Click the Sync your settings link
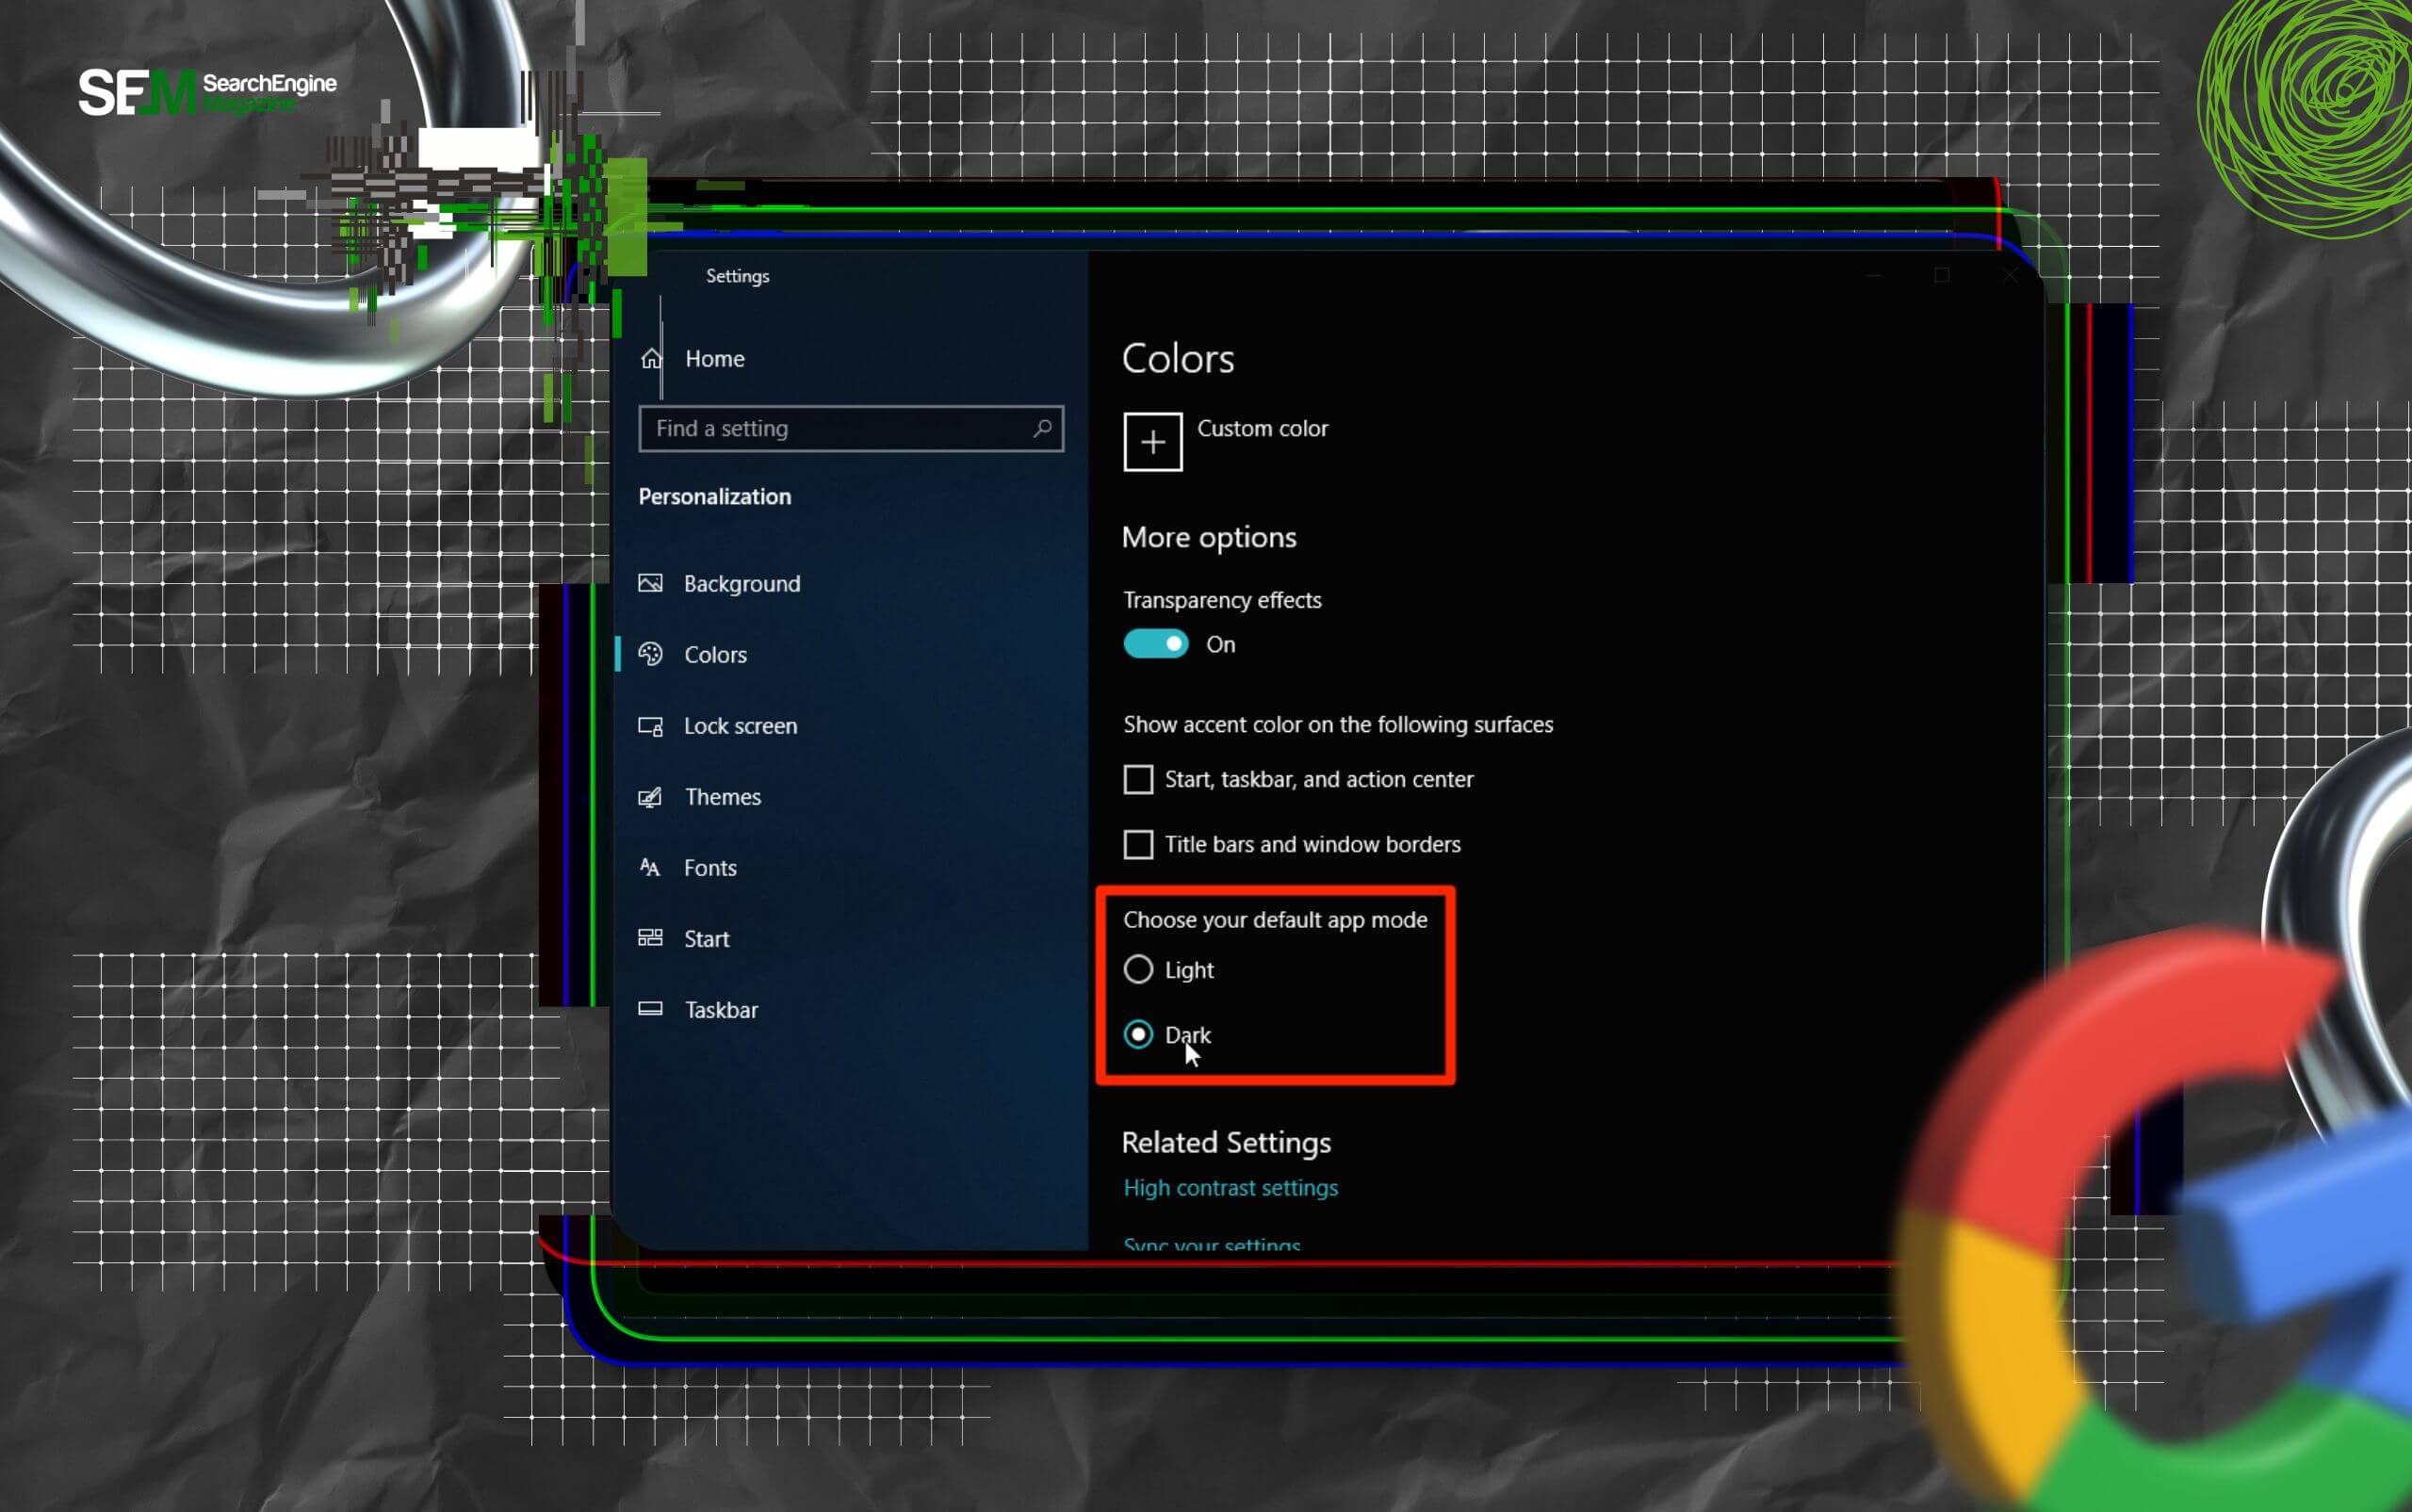 pyautogui.click(x=1211, y=1243)
